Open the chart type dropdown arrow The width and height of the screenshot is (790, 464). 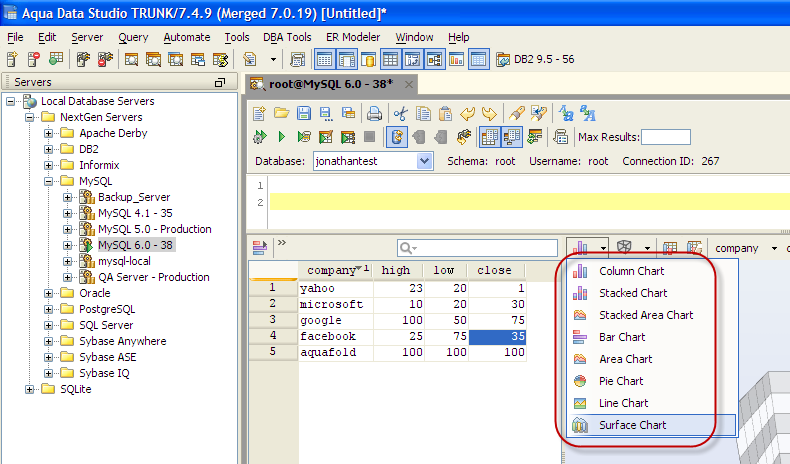point(603,248)
